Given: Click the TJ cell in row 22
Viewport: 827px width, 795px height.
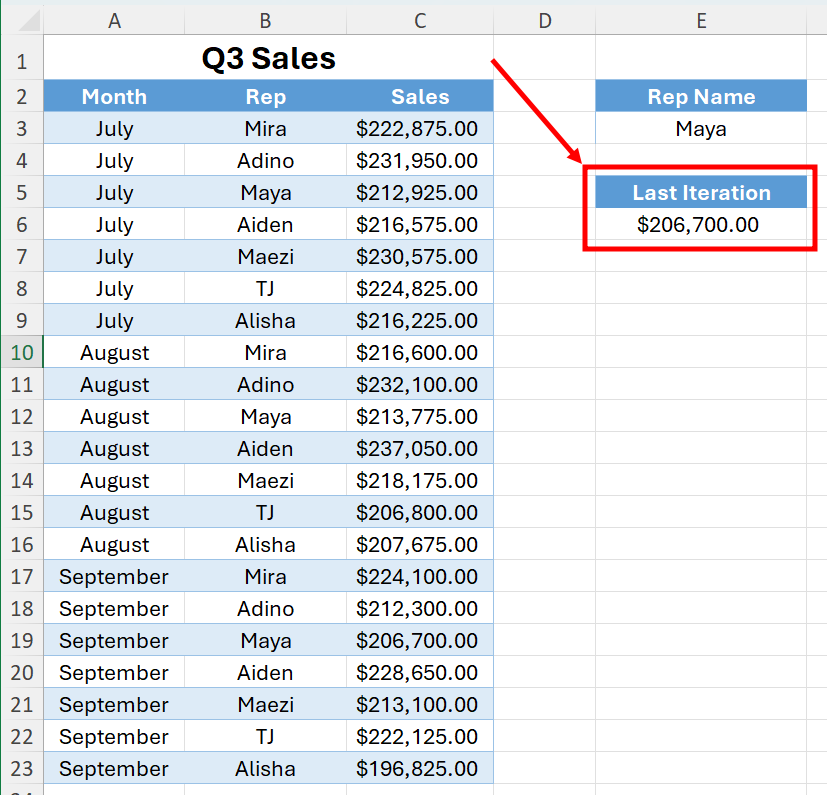Looking at the screenshot, I should coord(265,736).
